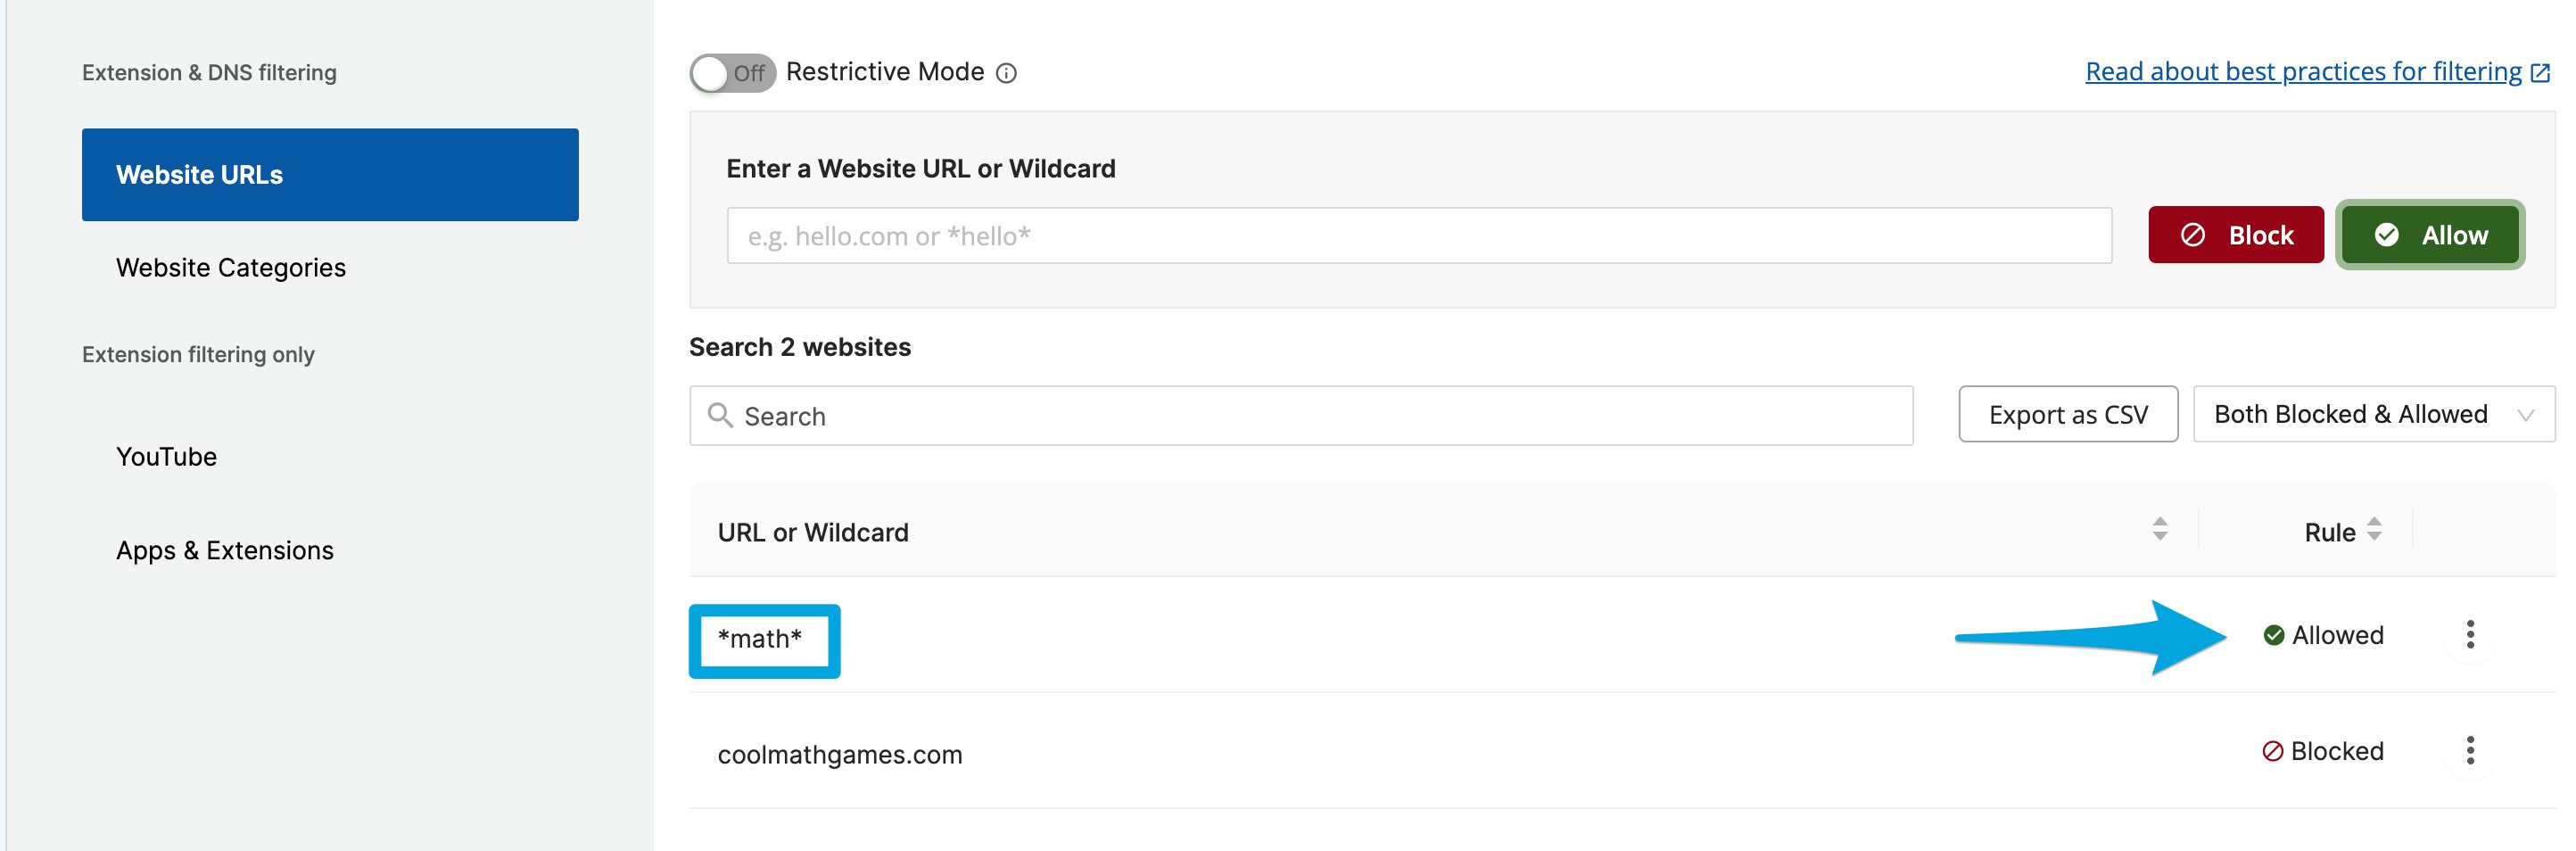Open Website Categories section
The width and height of the screenshot is (2576, 851).
pos(231,268)
